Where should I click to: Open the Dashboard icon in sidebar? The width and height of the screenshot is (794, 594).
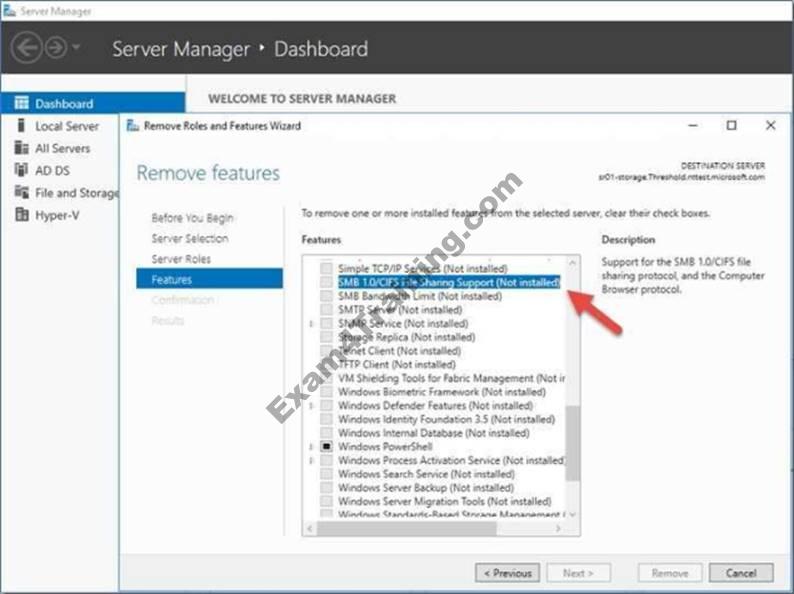(x=21, y=104)
